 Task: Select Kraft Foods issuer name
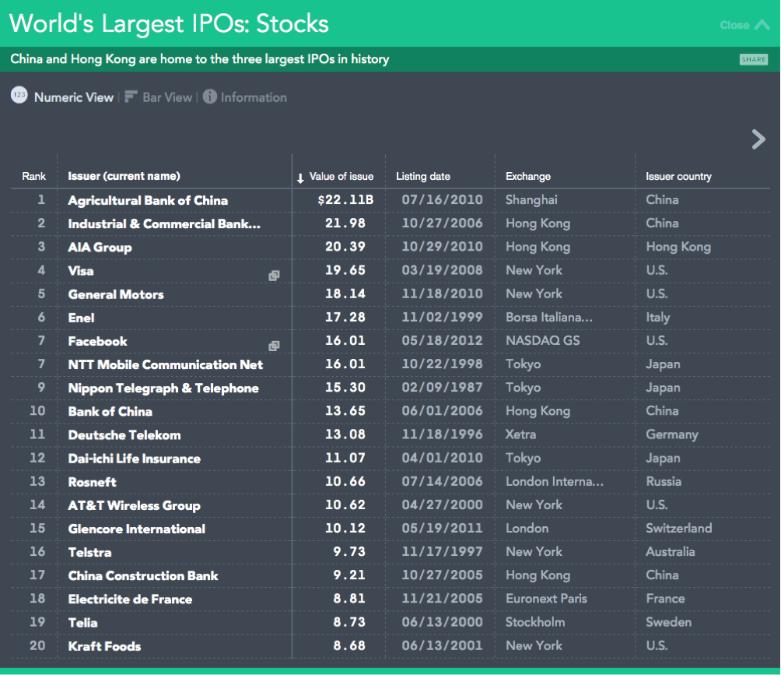(x=104, y=646)
